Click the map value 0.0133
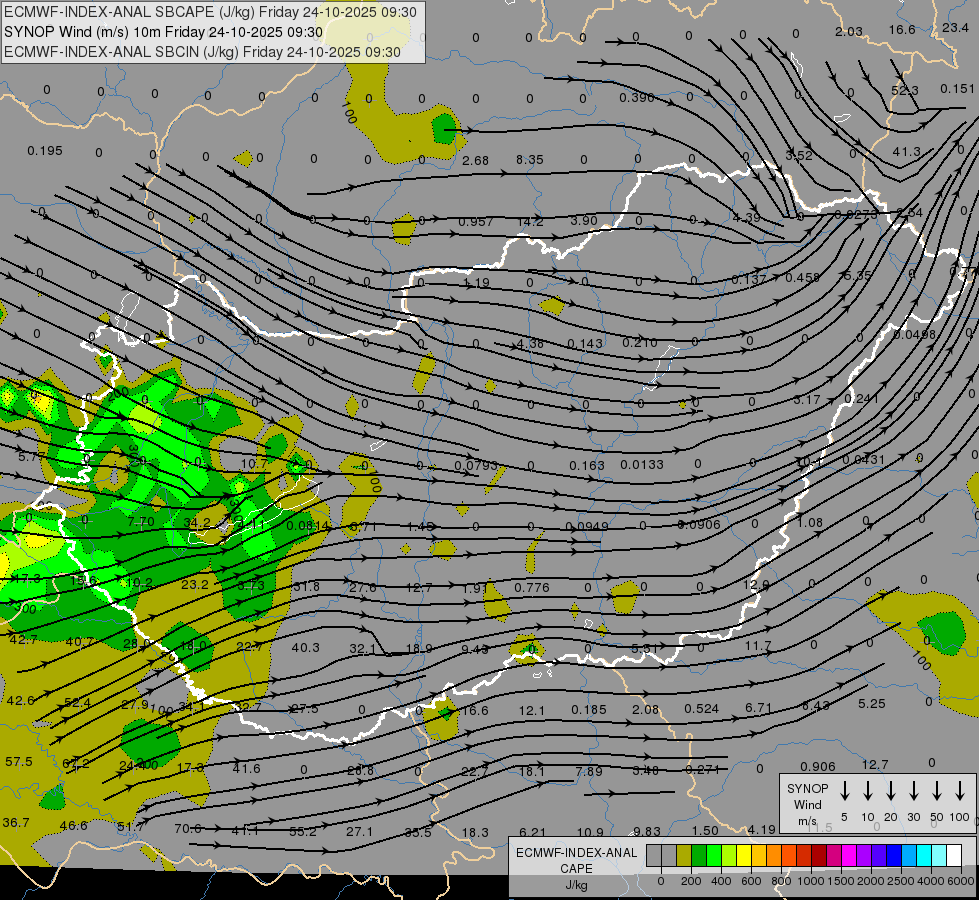The height and width of the screenshot is (900, 979). 642,465
